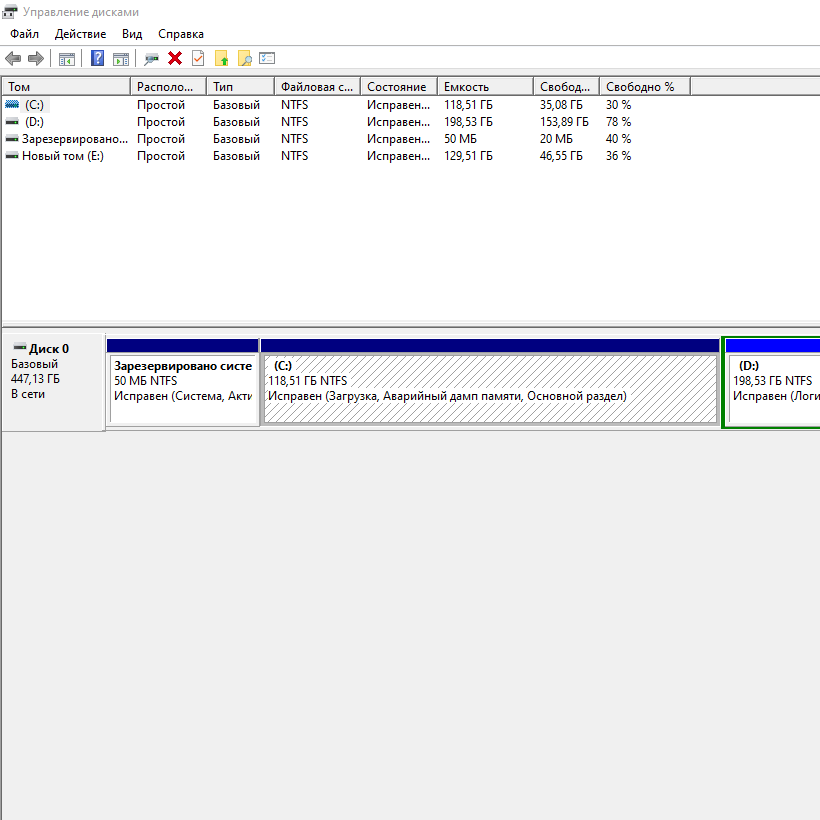The height and width of the screenshot is (820, 820).
Task: Click the 40 % free cell
Action: point(619,139)
